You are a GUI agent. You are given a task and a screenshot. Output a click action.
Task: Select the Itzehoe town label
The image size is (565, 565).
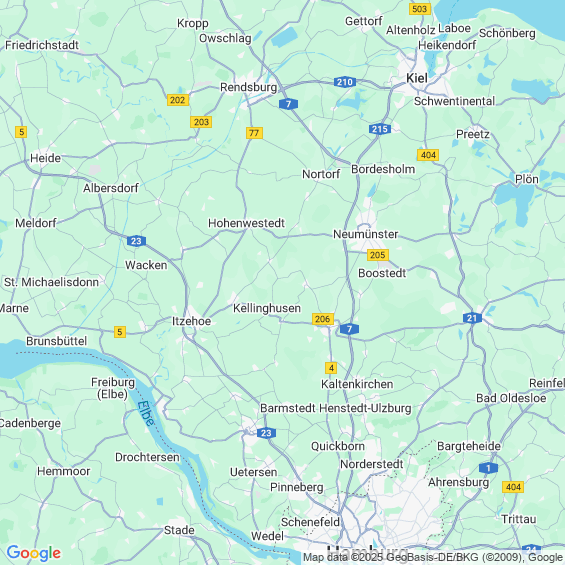point(191,321)
